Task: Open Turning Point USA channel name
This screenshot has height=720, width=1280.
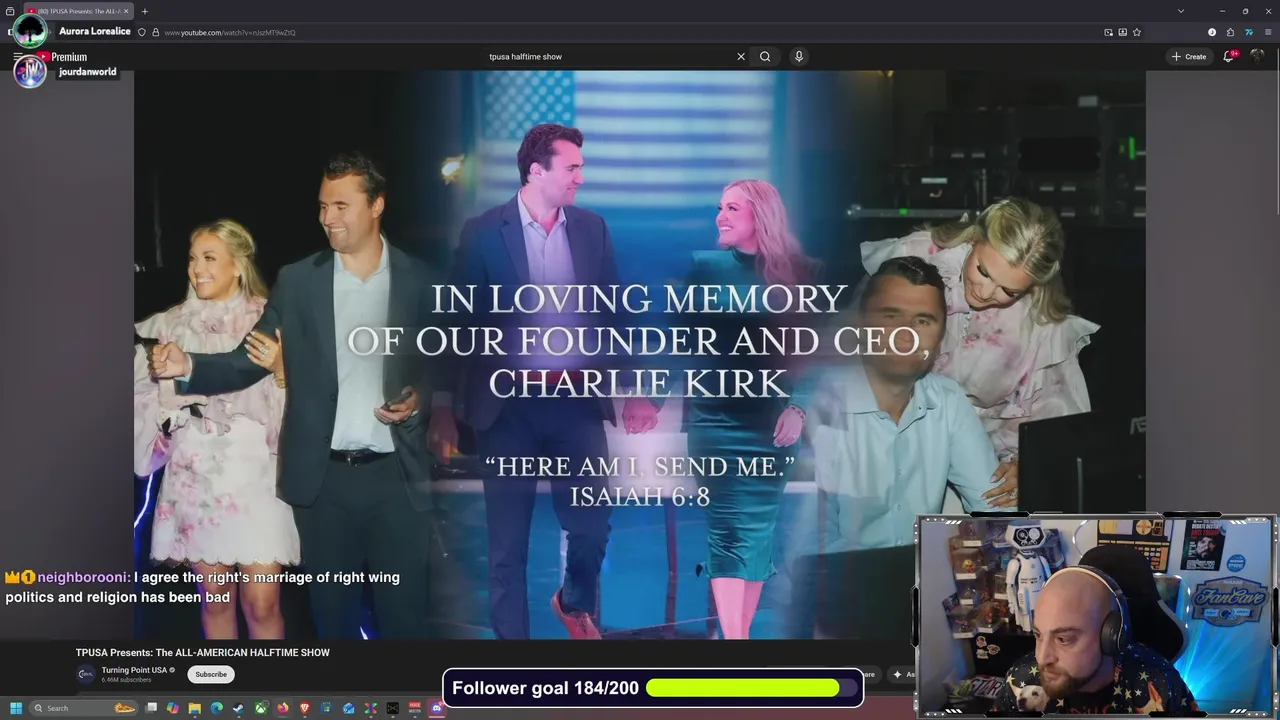Action: click(x=134, y=670)
